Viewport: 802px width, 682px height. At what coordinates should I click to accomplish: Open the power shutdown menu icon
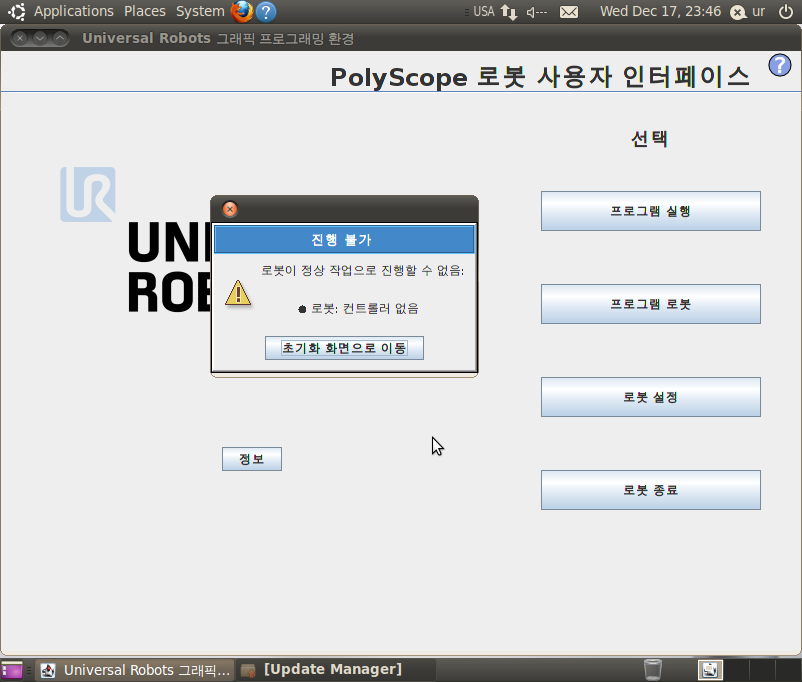786,12
